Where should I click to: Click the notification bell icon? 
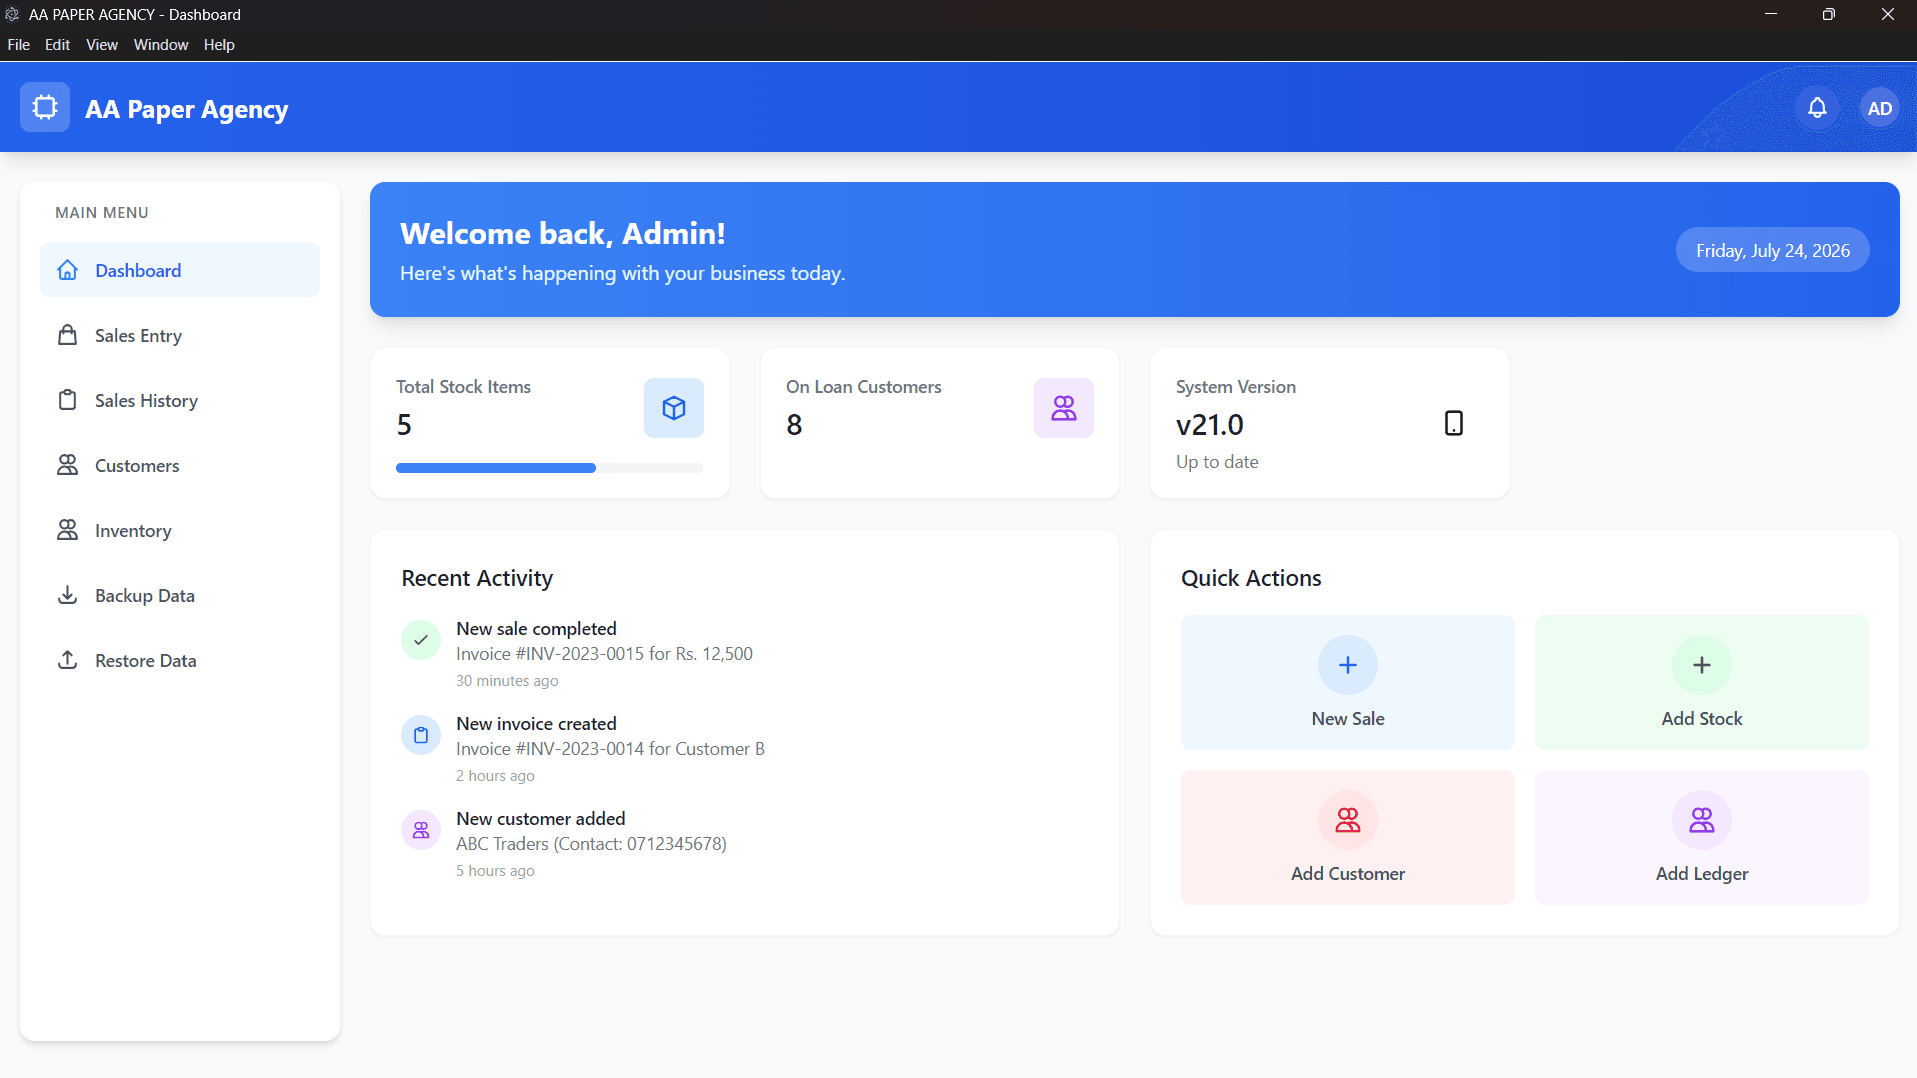coord(1817,108)
